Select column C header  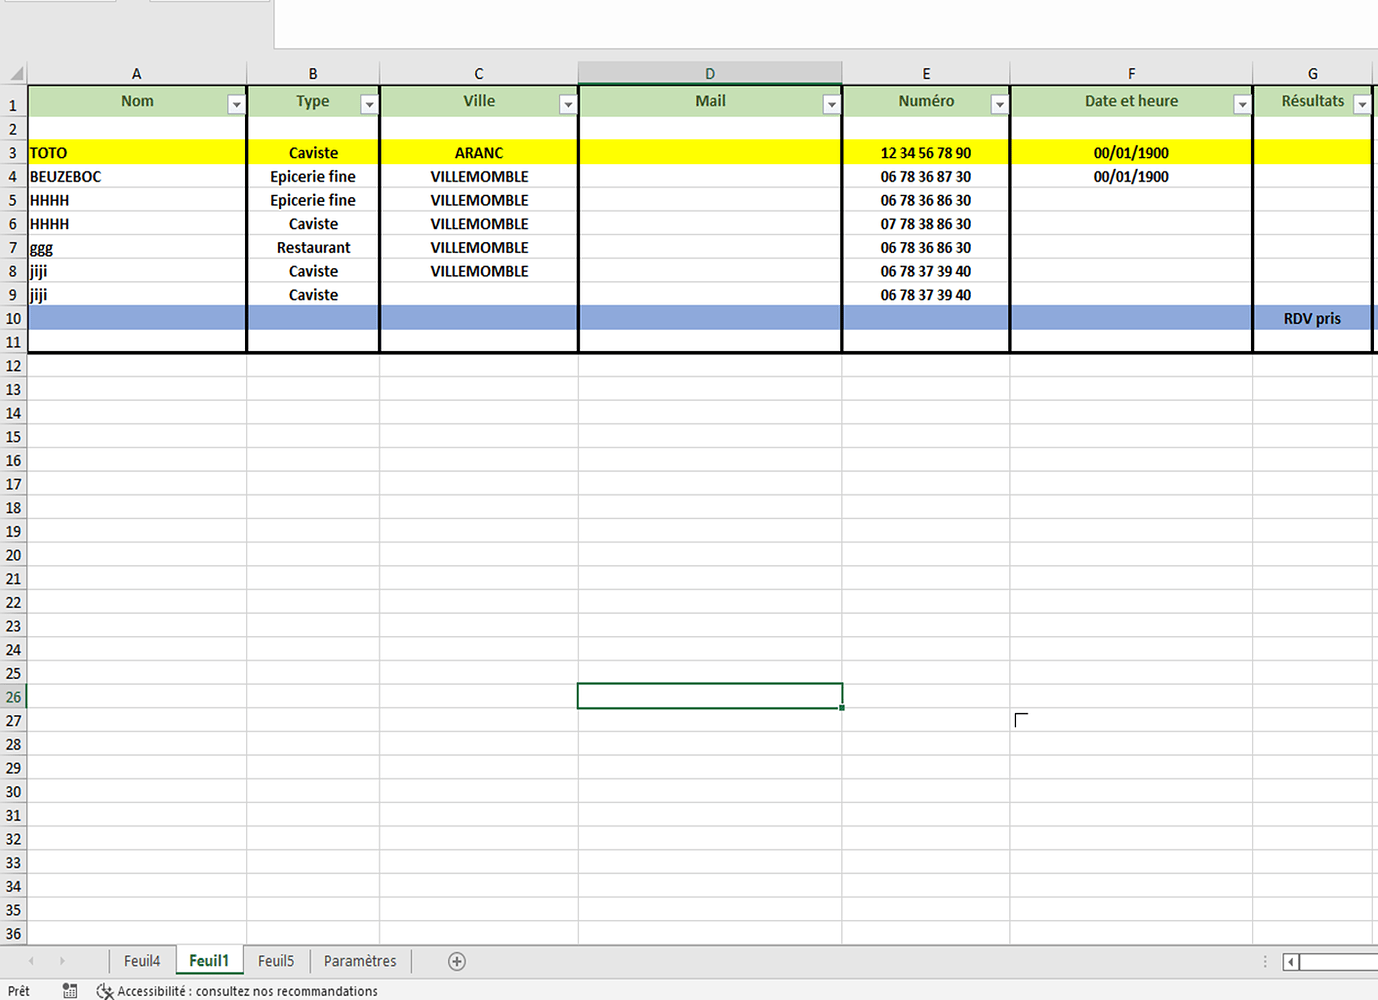tap(479, 73)
